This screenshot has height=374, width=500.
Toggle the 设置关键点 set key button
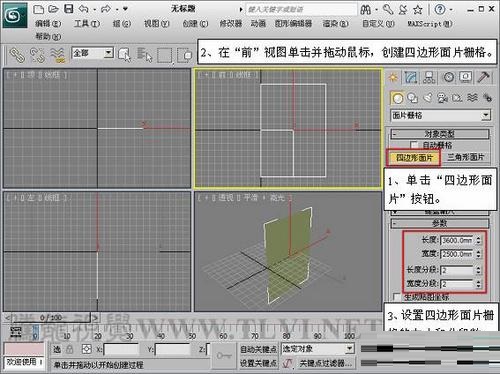[258, 363]
